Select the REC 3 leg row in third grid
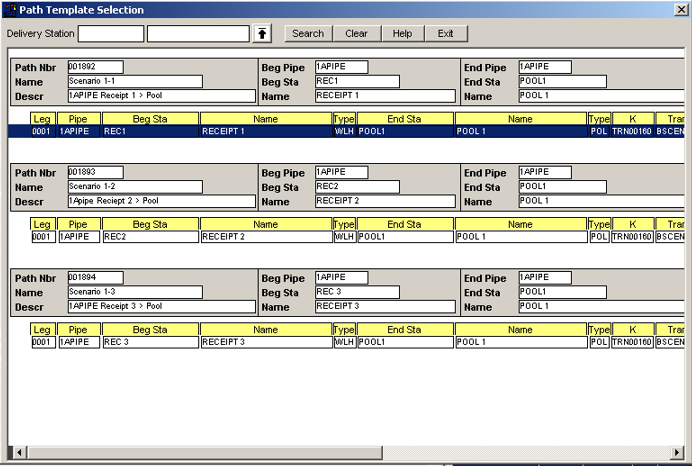692x466 pixels. 150,342
